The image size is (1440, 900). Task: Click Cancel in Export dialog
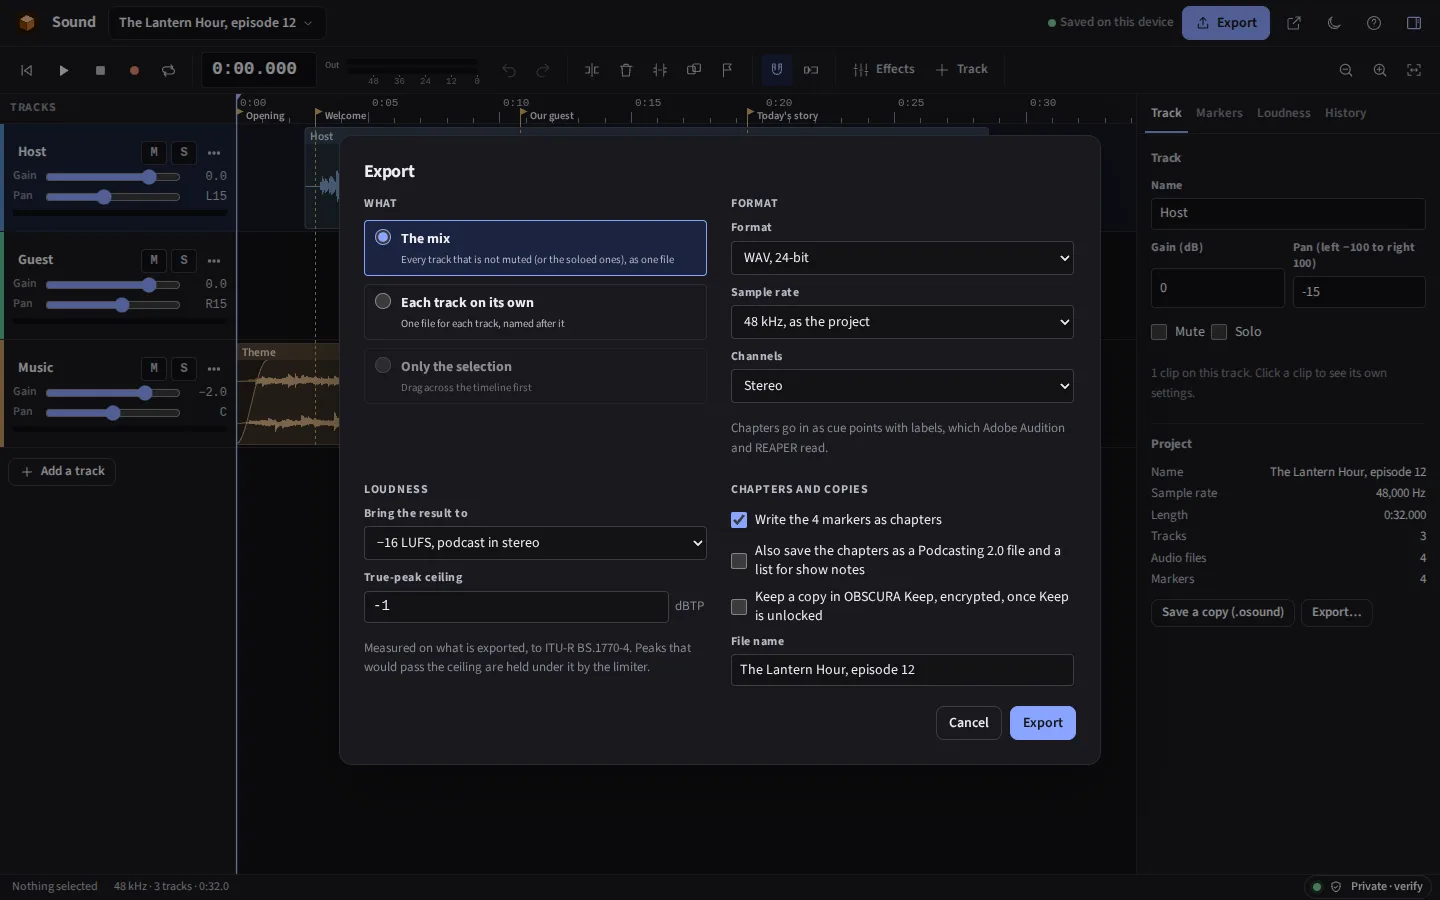click(968, 723)
